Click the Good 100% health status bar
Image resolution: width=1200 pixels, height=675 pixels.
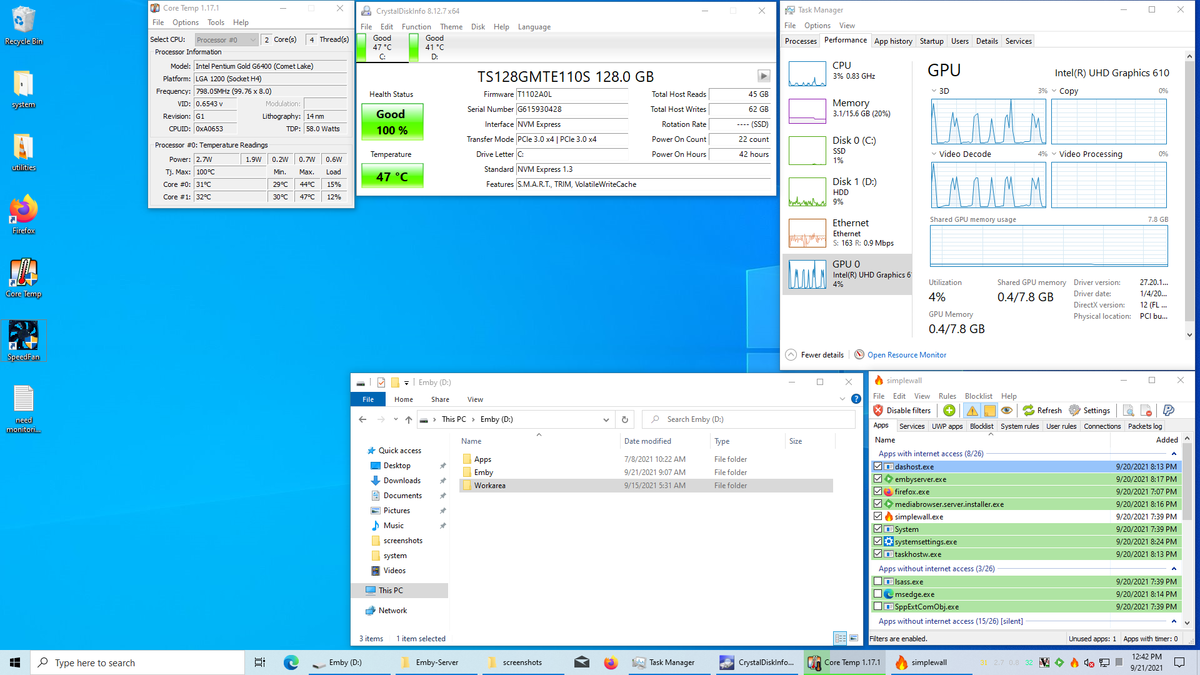391,120
